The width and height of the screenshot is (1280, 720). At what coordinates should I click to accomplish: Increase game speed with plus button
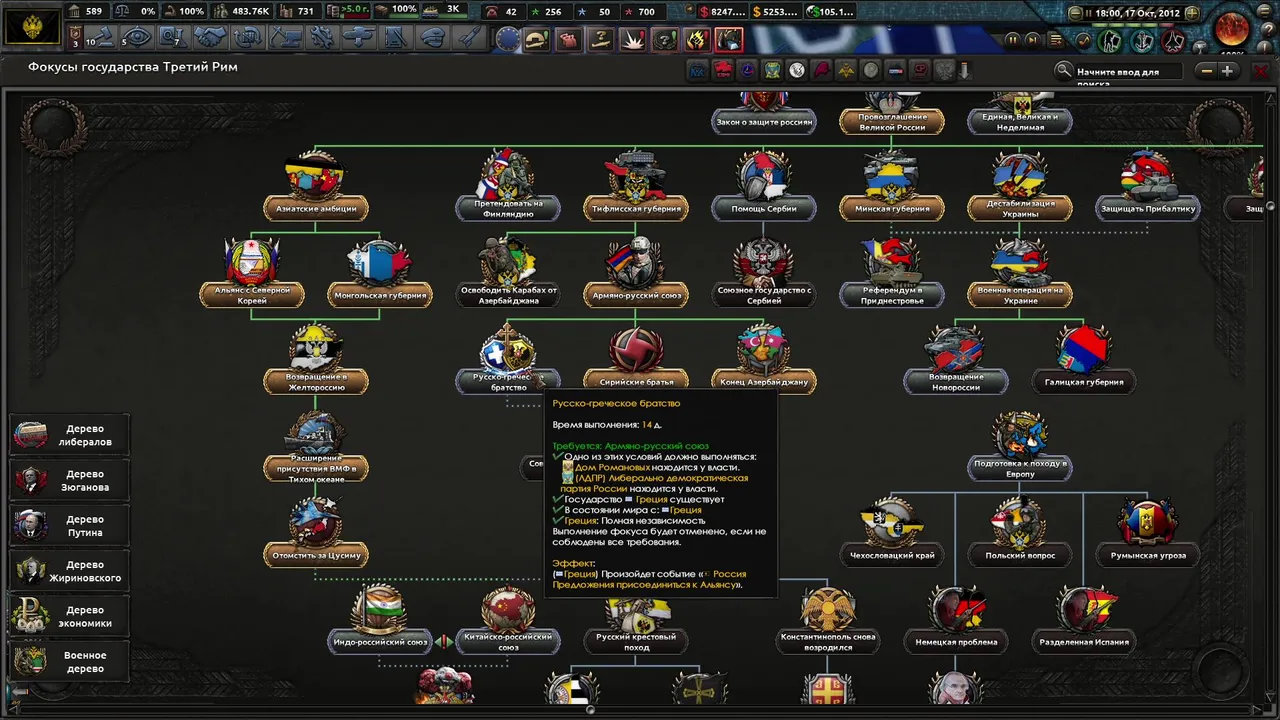pos(1192,13)
